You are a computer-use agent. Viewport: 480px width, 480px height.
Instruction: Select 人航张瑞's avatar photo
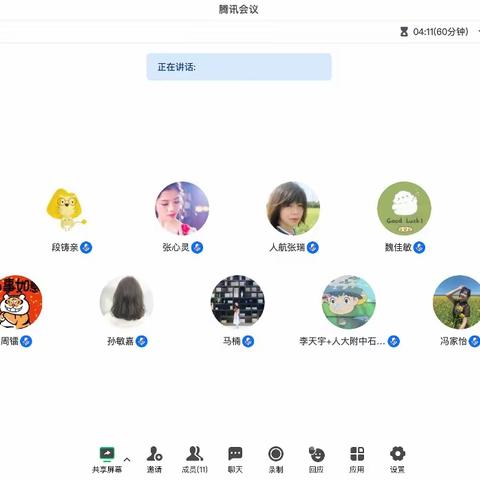coord(293,209)
